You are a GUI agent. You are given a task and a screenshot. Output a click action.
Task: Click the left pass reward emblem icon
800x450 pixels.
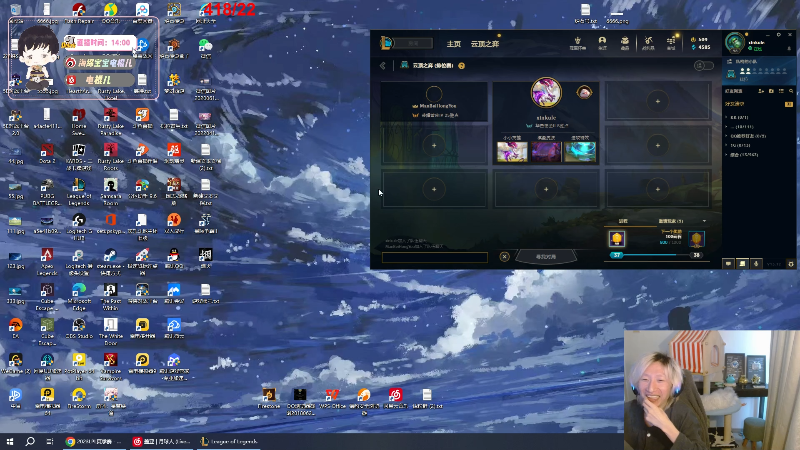pos(617,238)
